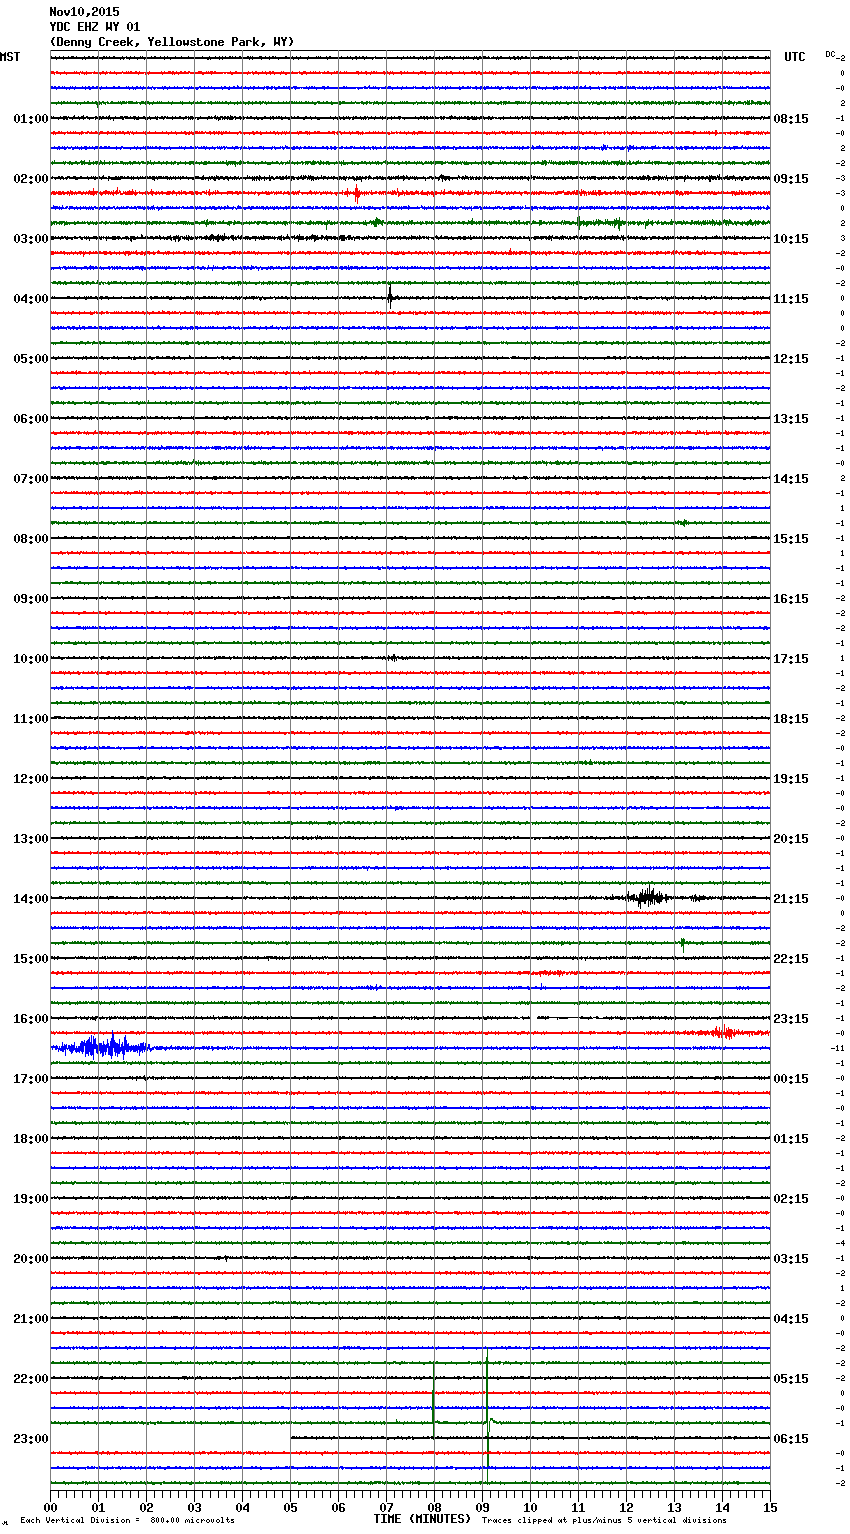850x1534 pixels.
Task: Click the 11:15 UTC time label
Action: tap(791, 299)
